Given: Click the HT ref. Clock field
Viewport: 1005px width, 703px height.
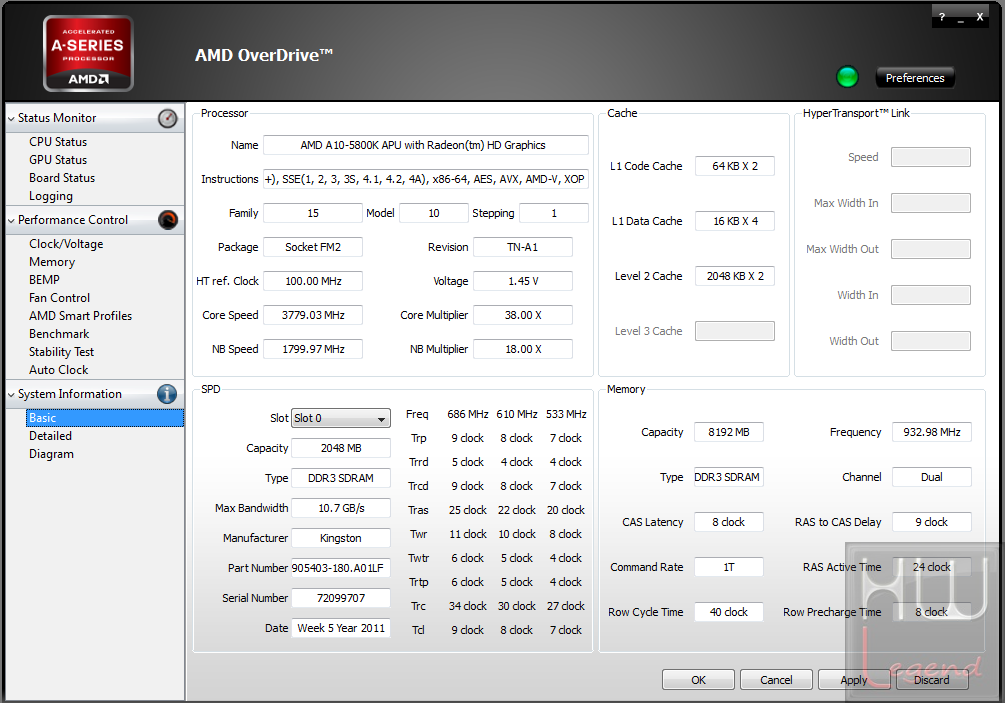Looking at the screenshot, I should [313, 281].
